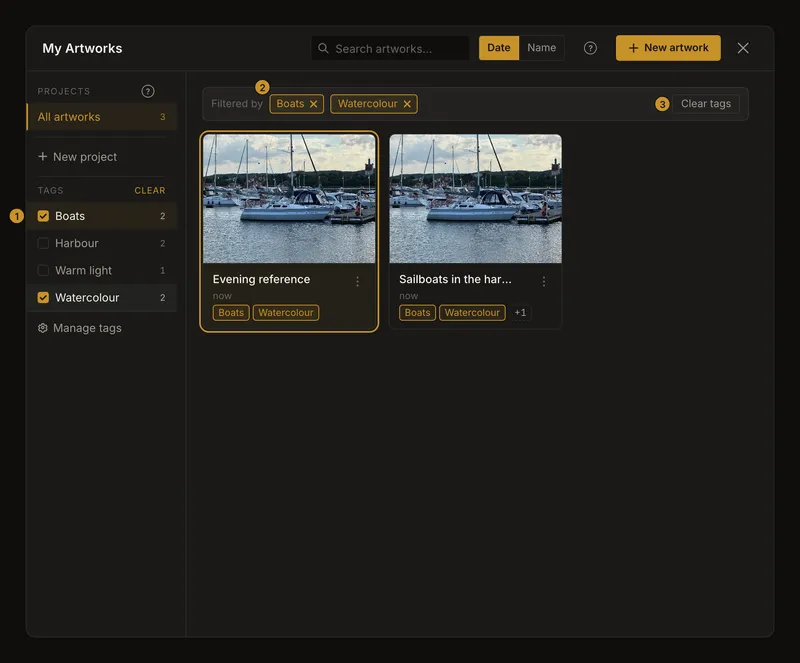Uncheck the Boats tag checkbox
This screenshot has height=663, width=800.
tap(43, 216)
